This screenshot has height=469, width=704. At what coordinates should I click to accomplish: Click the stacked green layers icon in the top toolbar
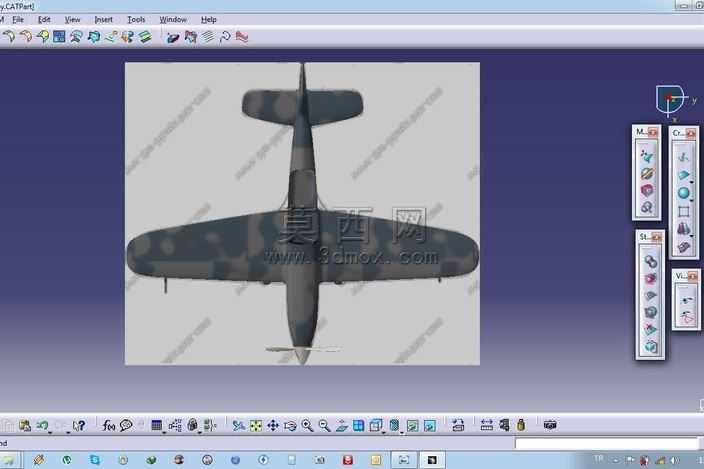click(145, 37)
